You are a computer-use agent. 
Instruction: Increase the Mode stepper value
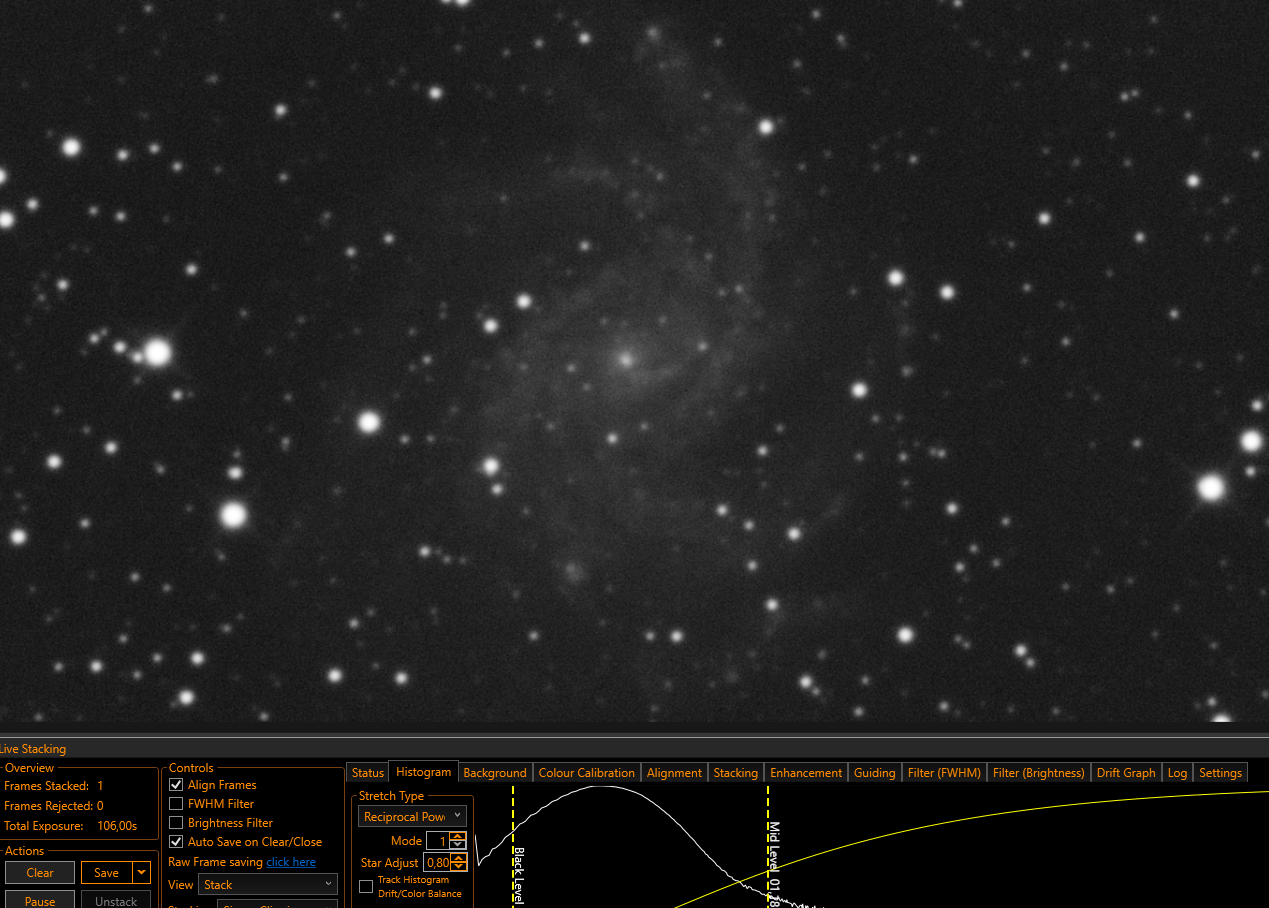point(458,837)
